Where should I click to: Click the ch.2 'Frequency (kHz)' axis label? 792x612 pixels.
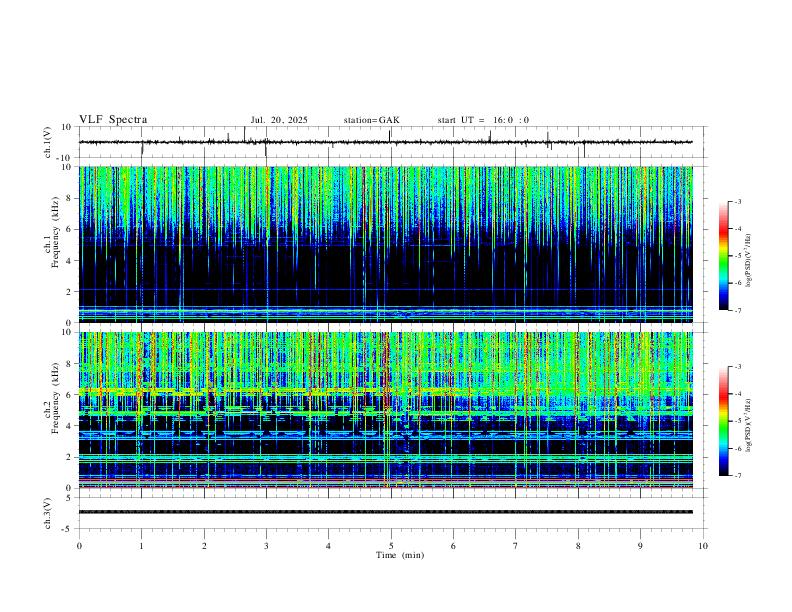[55, 398]
